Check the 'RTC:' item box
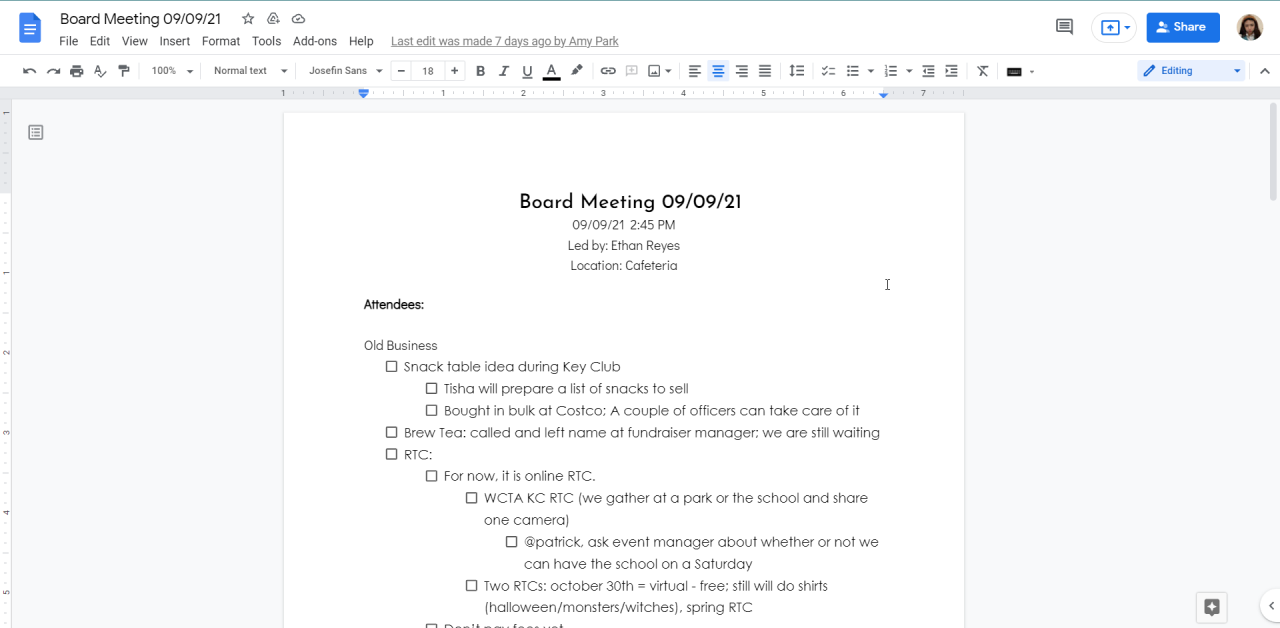1280x628 pixels. point(392,454)
